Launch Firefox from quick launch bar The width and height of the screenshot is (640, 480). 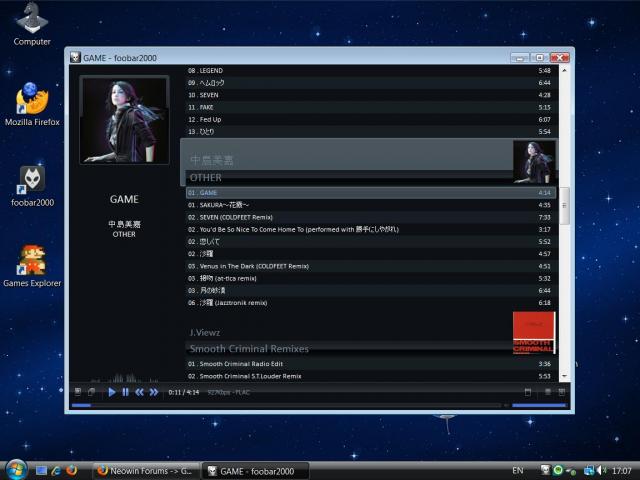[x=71, y=471]
